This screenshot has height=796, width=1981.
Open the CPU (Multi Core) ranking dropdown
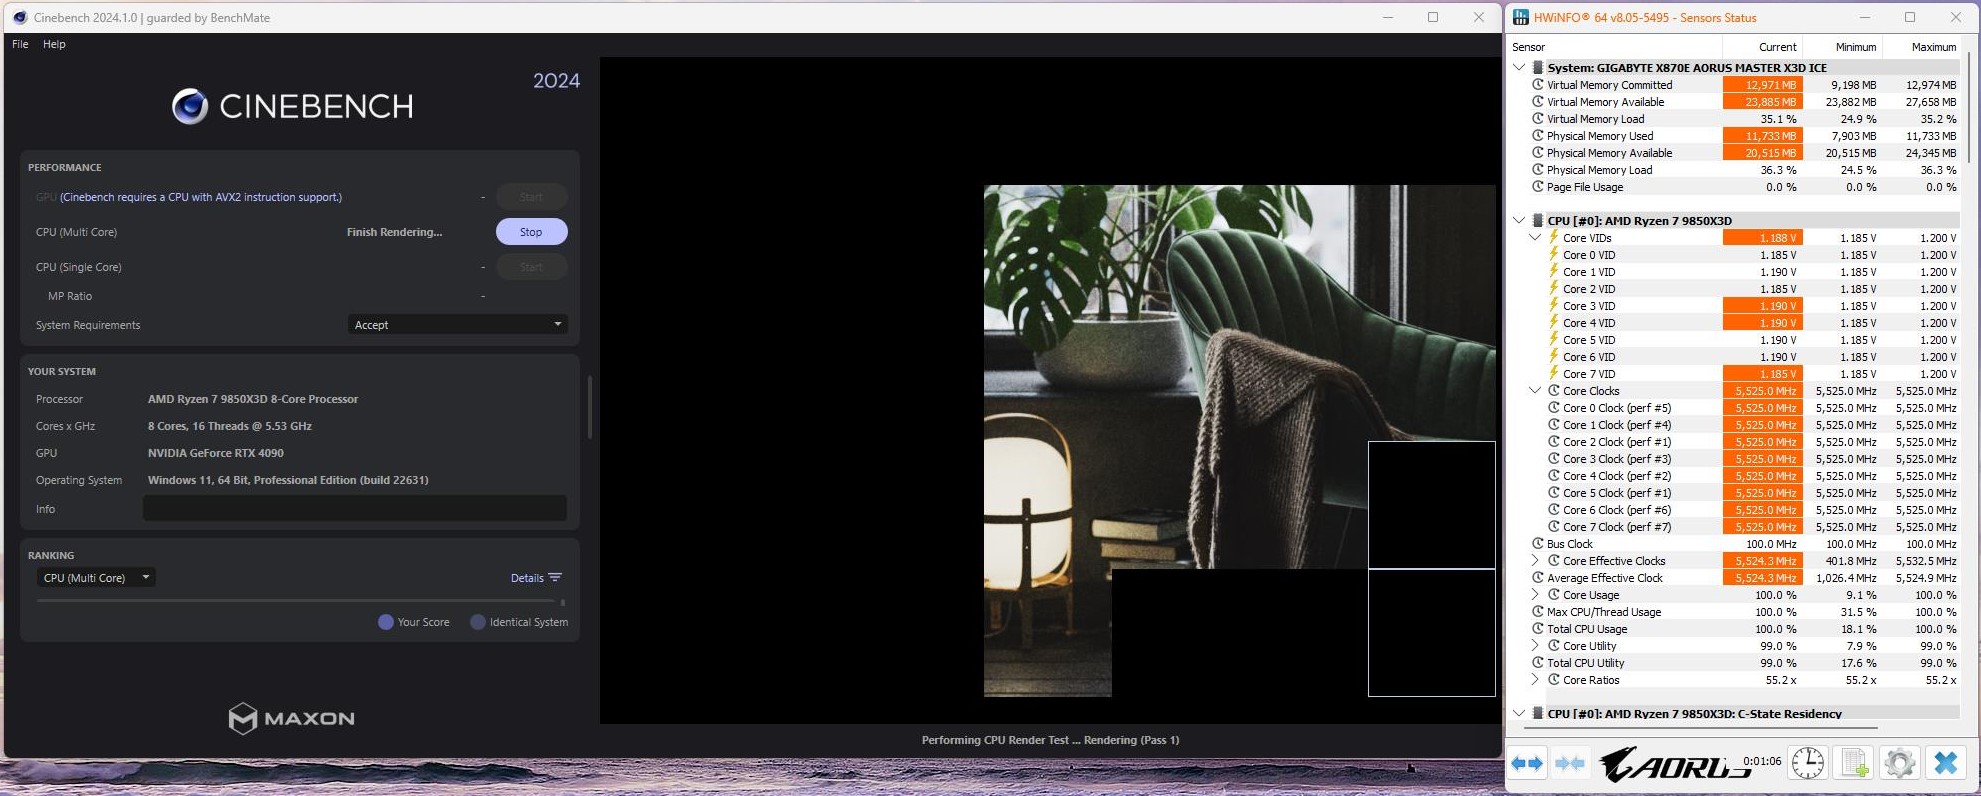pyautogui.click(x=96, y=578)
